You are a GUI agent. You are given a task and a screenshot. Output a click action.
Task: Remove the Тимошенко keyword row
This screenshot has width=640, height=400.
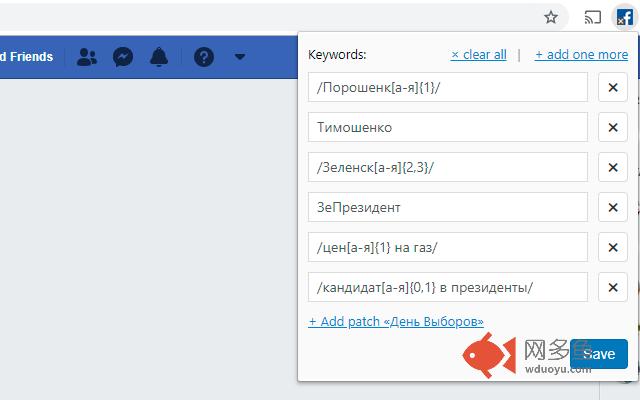[612, 128]
